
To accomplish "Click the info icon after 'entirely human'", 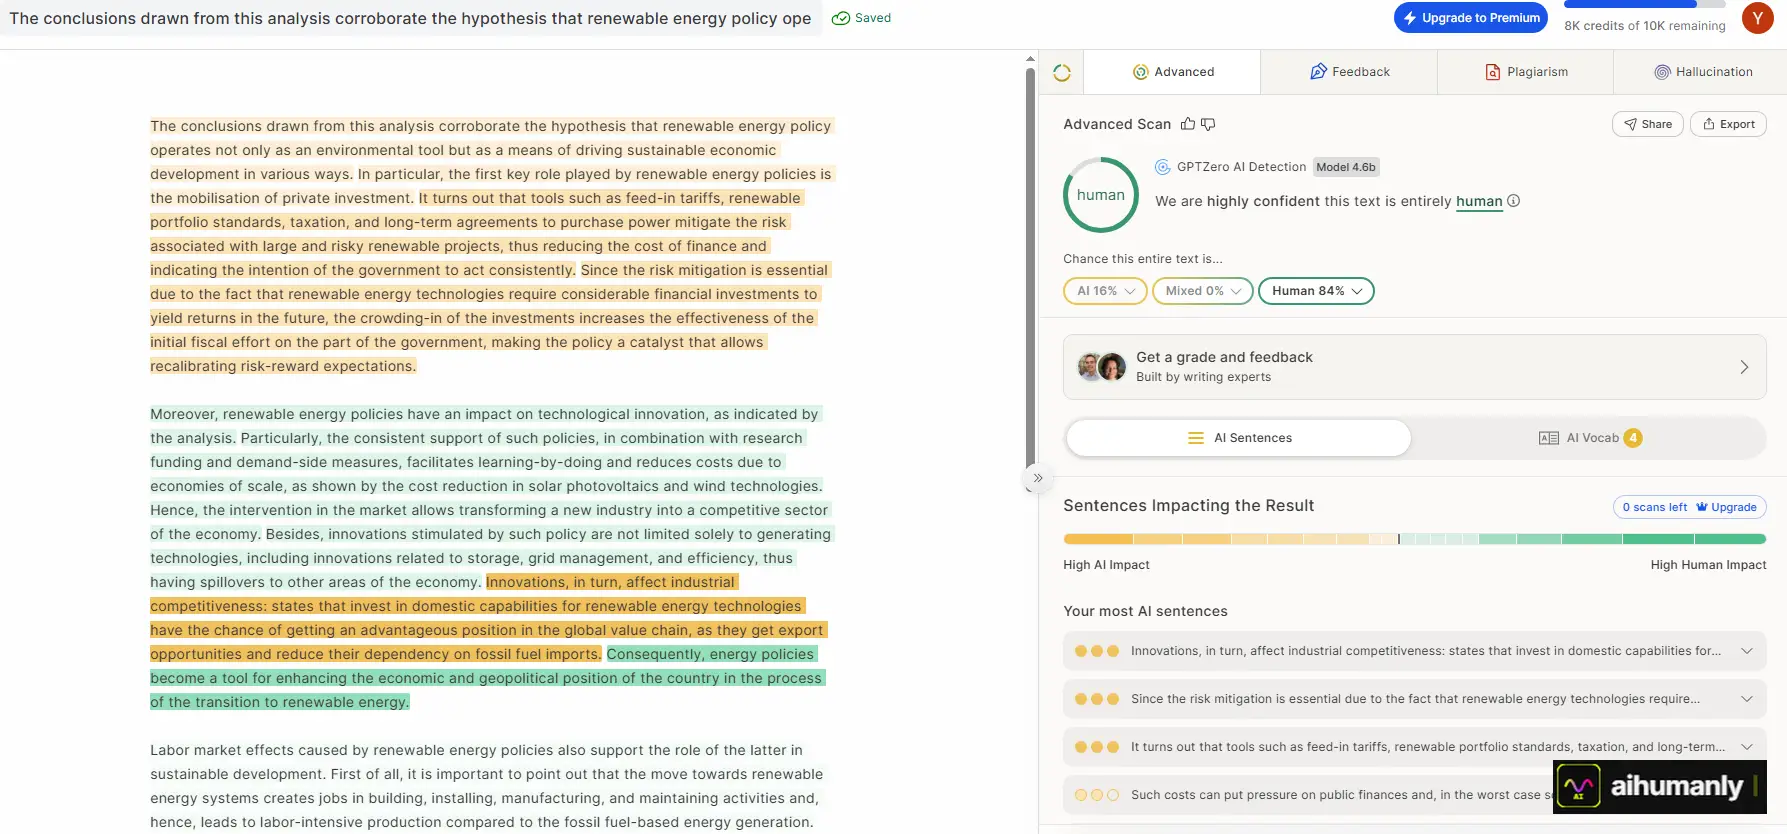I will coord(1514,201).
